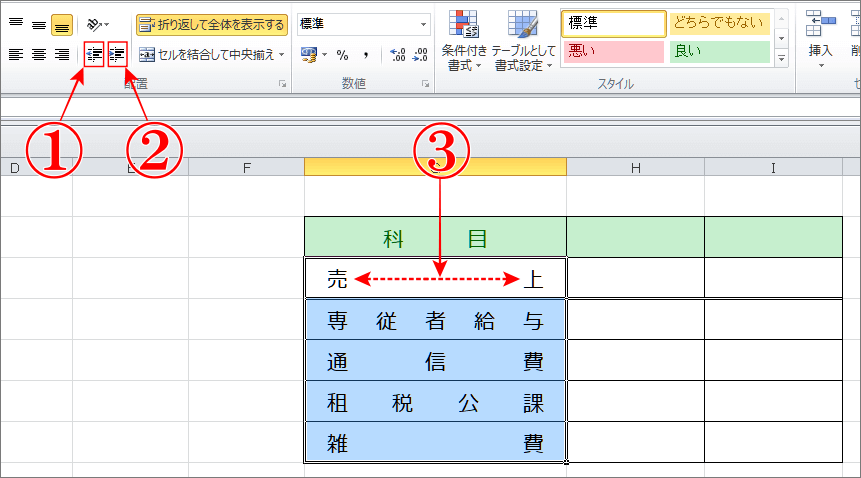Select the 科目 header cell
The height and width of the screenshot is (478, 861).
(x=435, y=237)
